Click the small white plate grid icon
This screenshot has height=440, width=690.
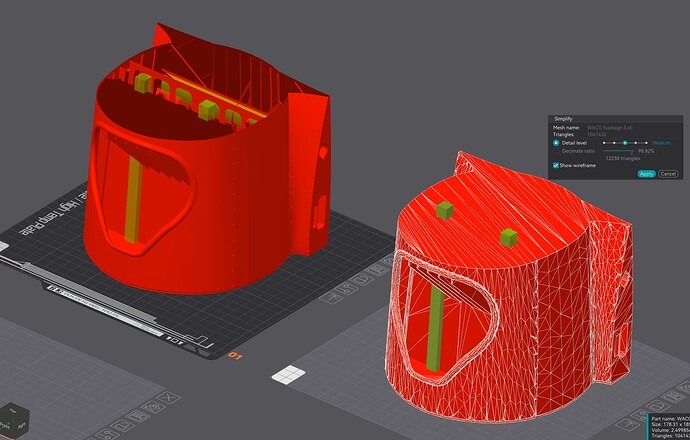(289, 375)
